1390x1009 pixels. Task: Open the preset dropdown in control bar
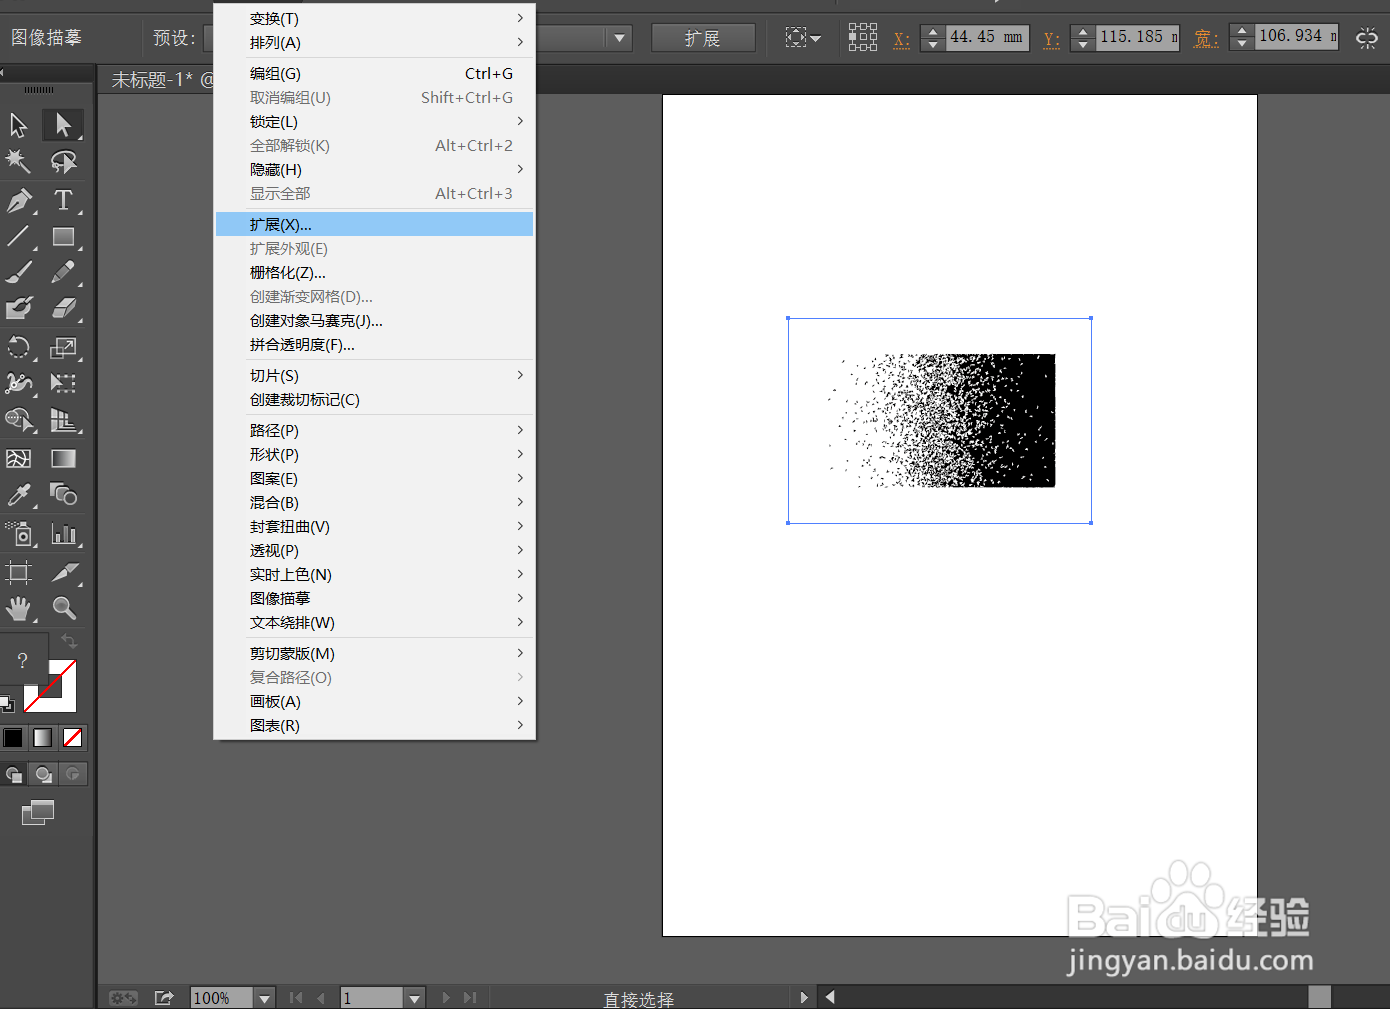click(x=620, y=38)
